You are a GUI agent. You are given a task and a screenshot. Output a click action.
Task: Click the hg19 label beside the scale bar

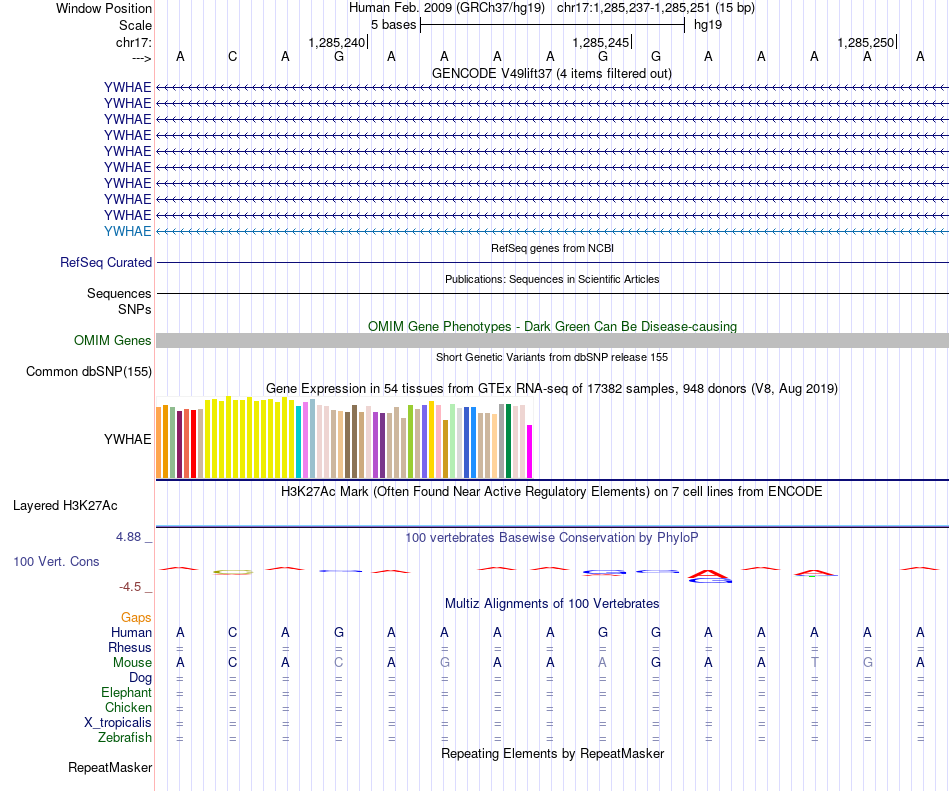tap(708, 25)
